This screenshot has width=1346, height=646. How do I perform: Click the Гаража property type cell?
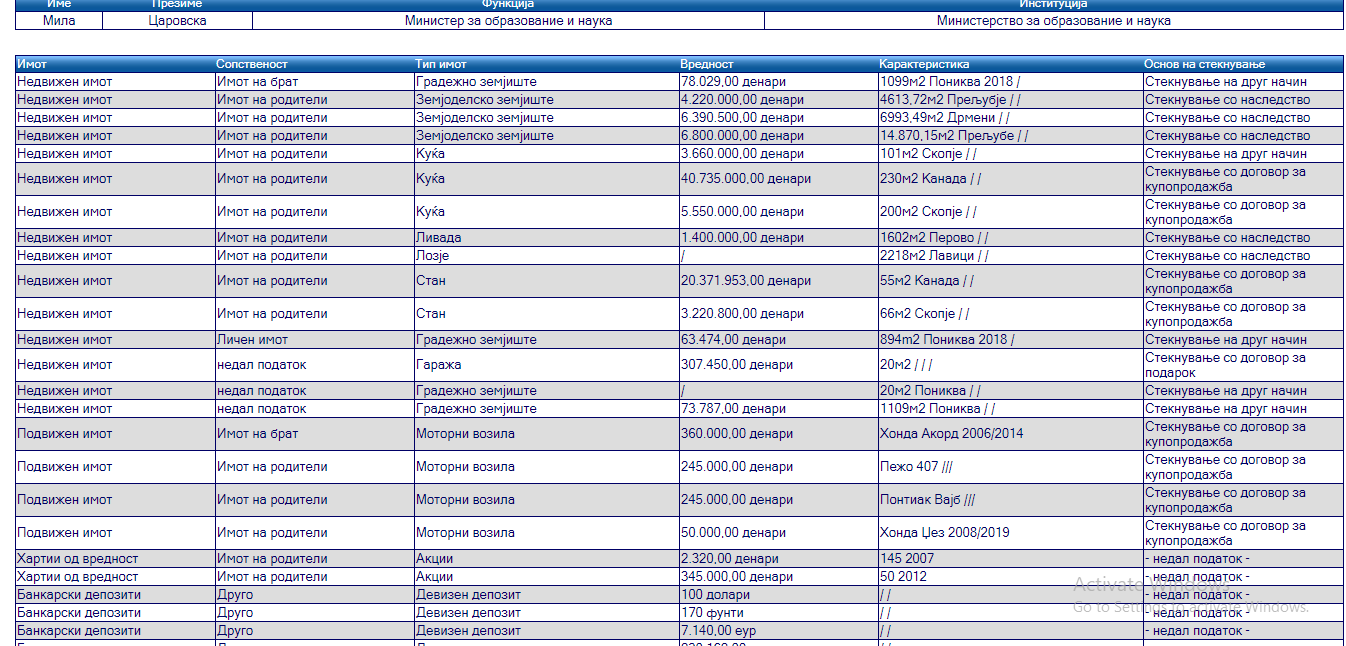pos(438,365)
